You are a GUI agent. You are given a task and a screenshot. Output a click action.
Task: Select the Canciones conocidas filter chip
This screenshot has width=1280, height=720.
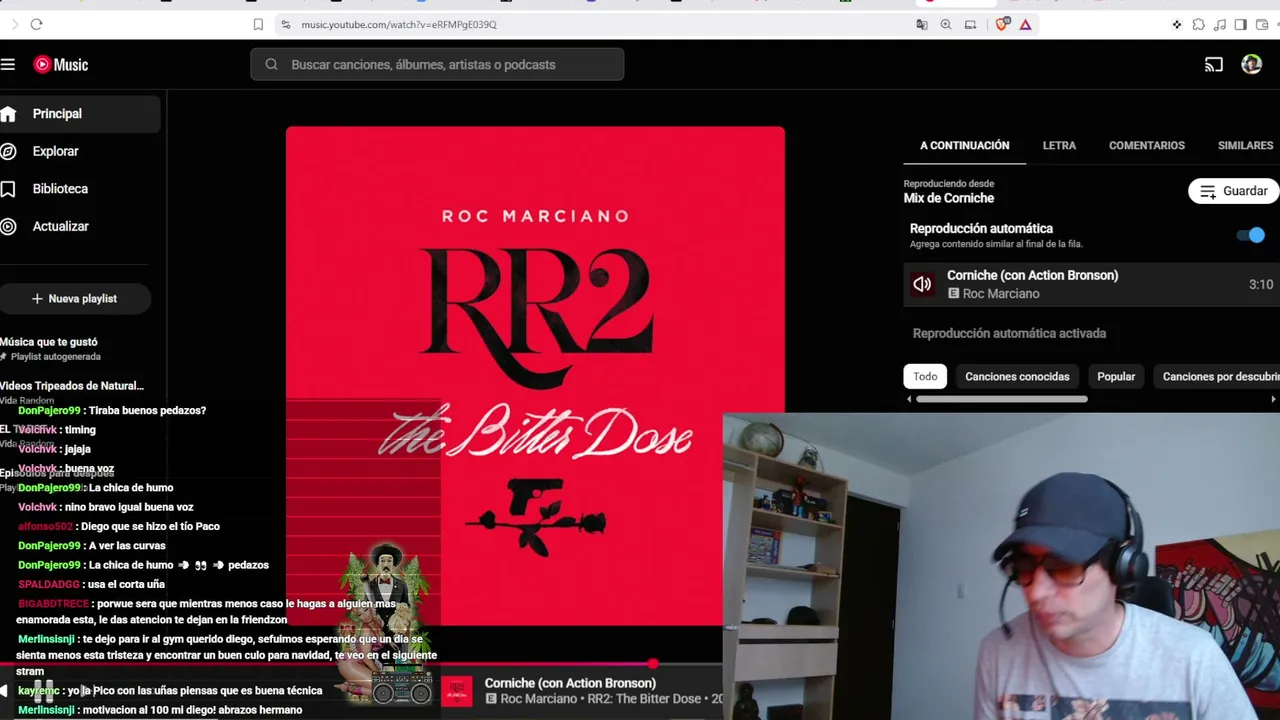click(x=1017, y=376)
